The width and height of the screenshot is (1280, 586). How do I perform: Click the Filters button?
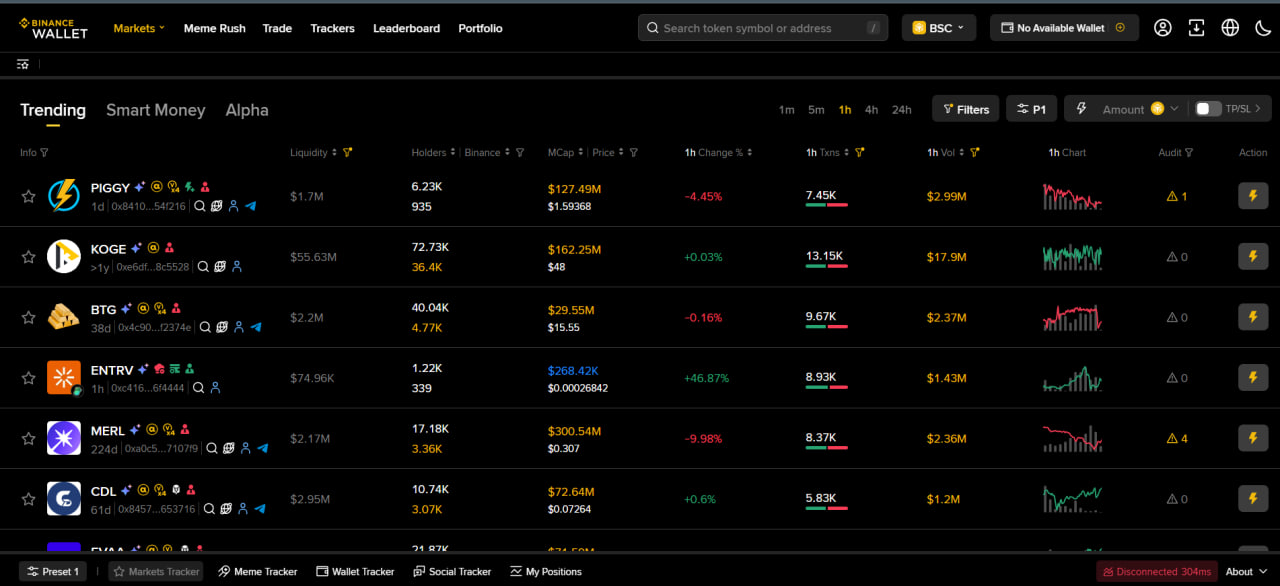(965, 109)
